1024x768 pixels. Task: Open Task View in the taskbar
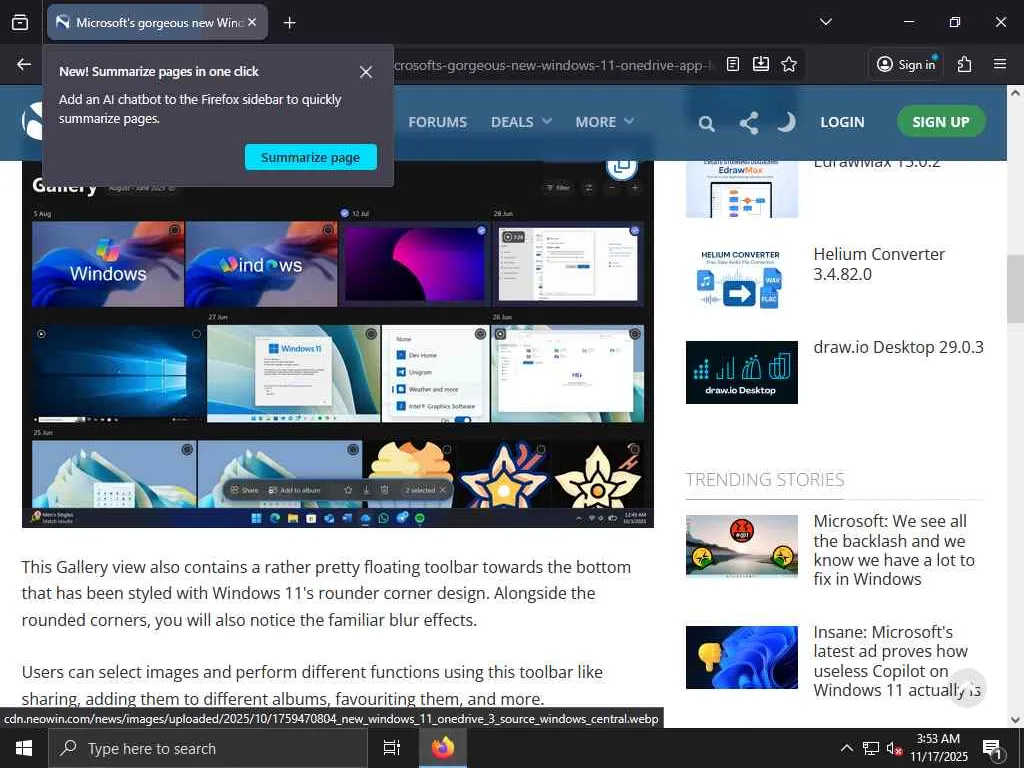[392, 748]
